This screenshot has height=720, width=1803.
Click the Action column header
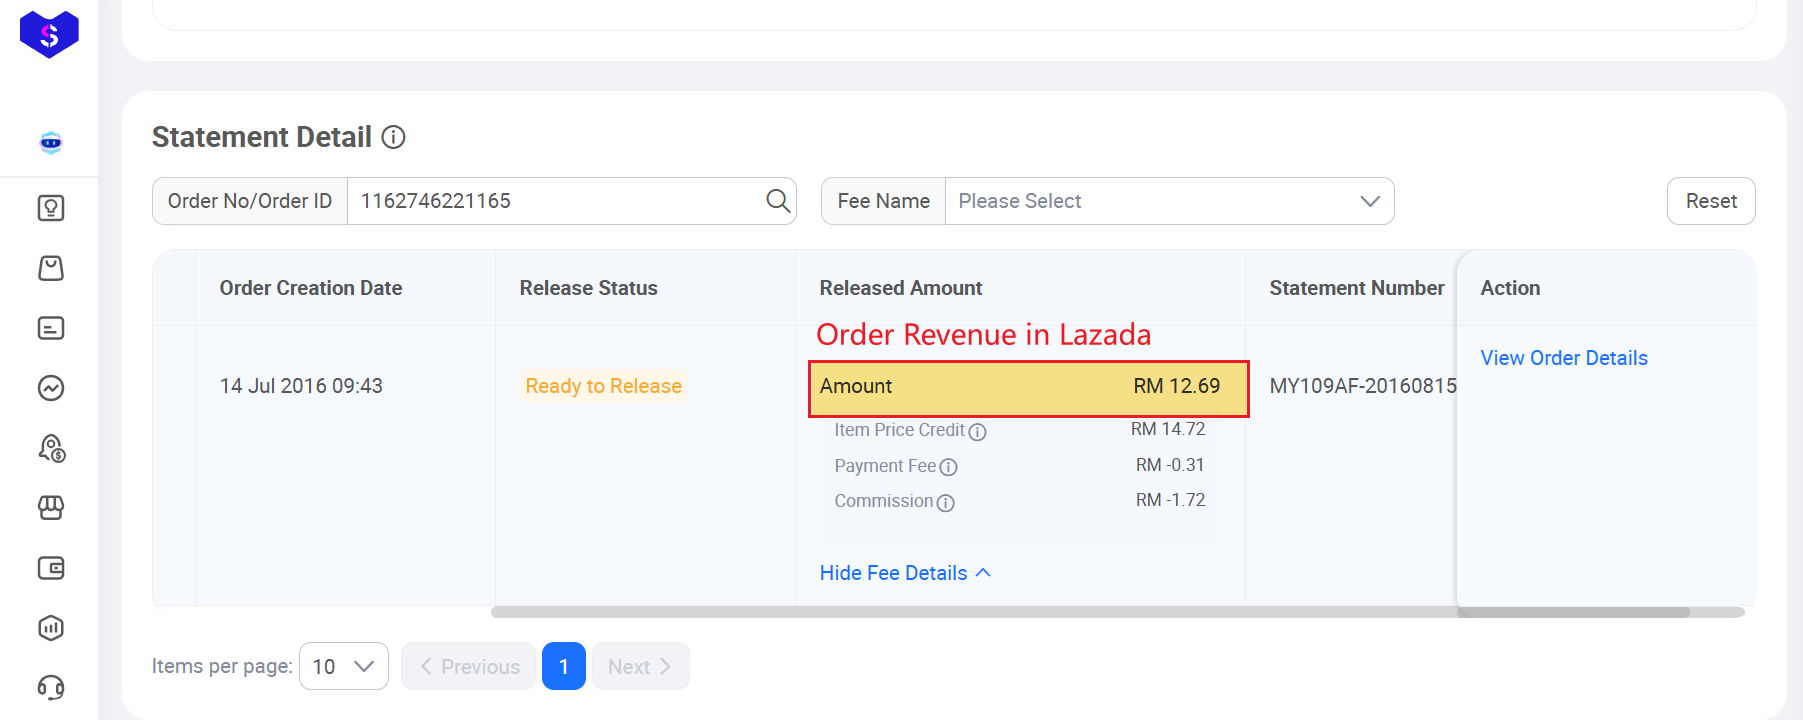1510,288
